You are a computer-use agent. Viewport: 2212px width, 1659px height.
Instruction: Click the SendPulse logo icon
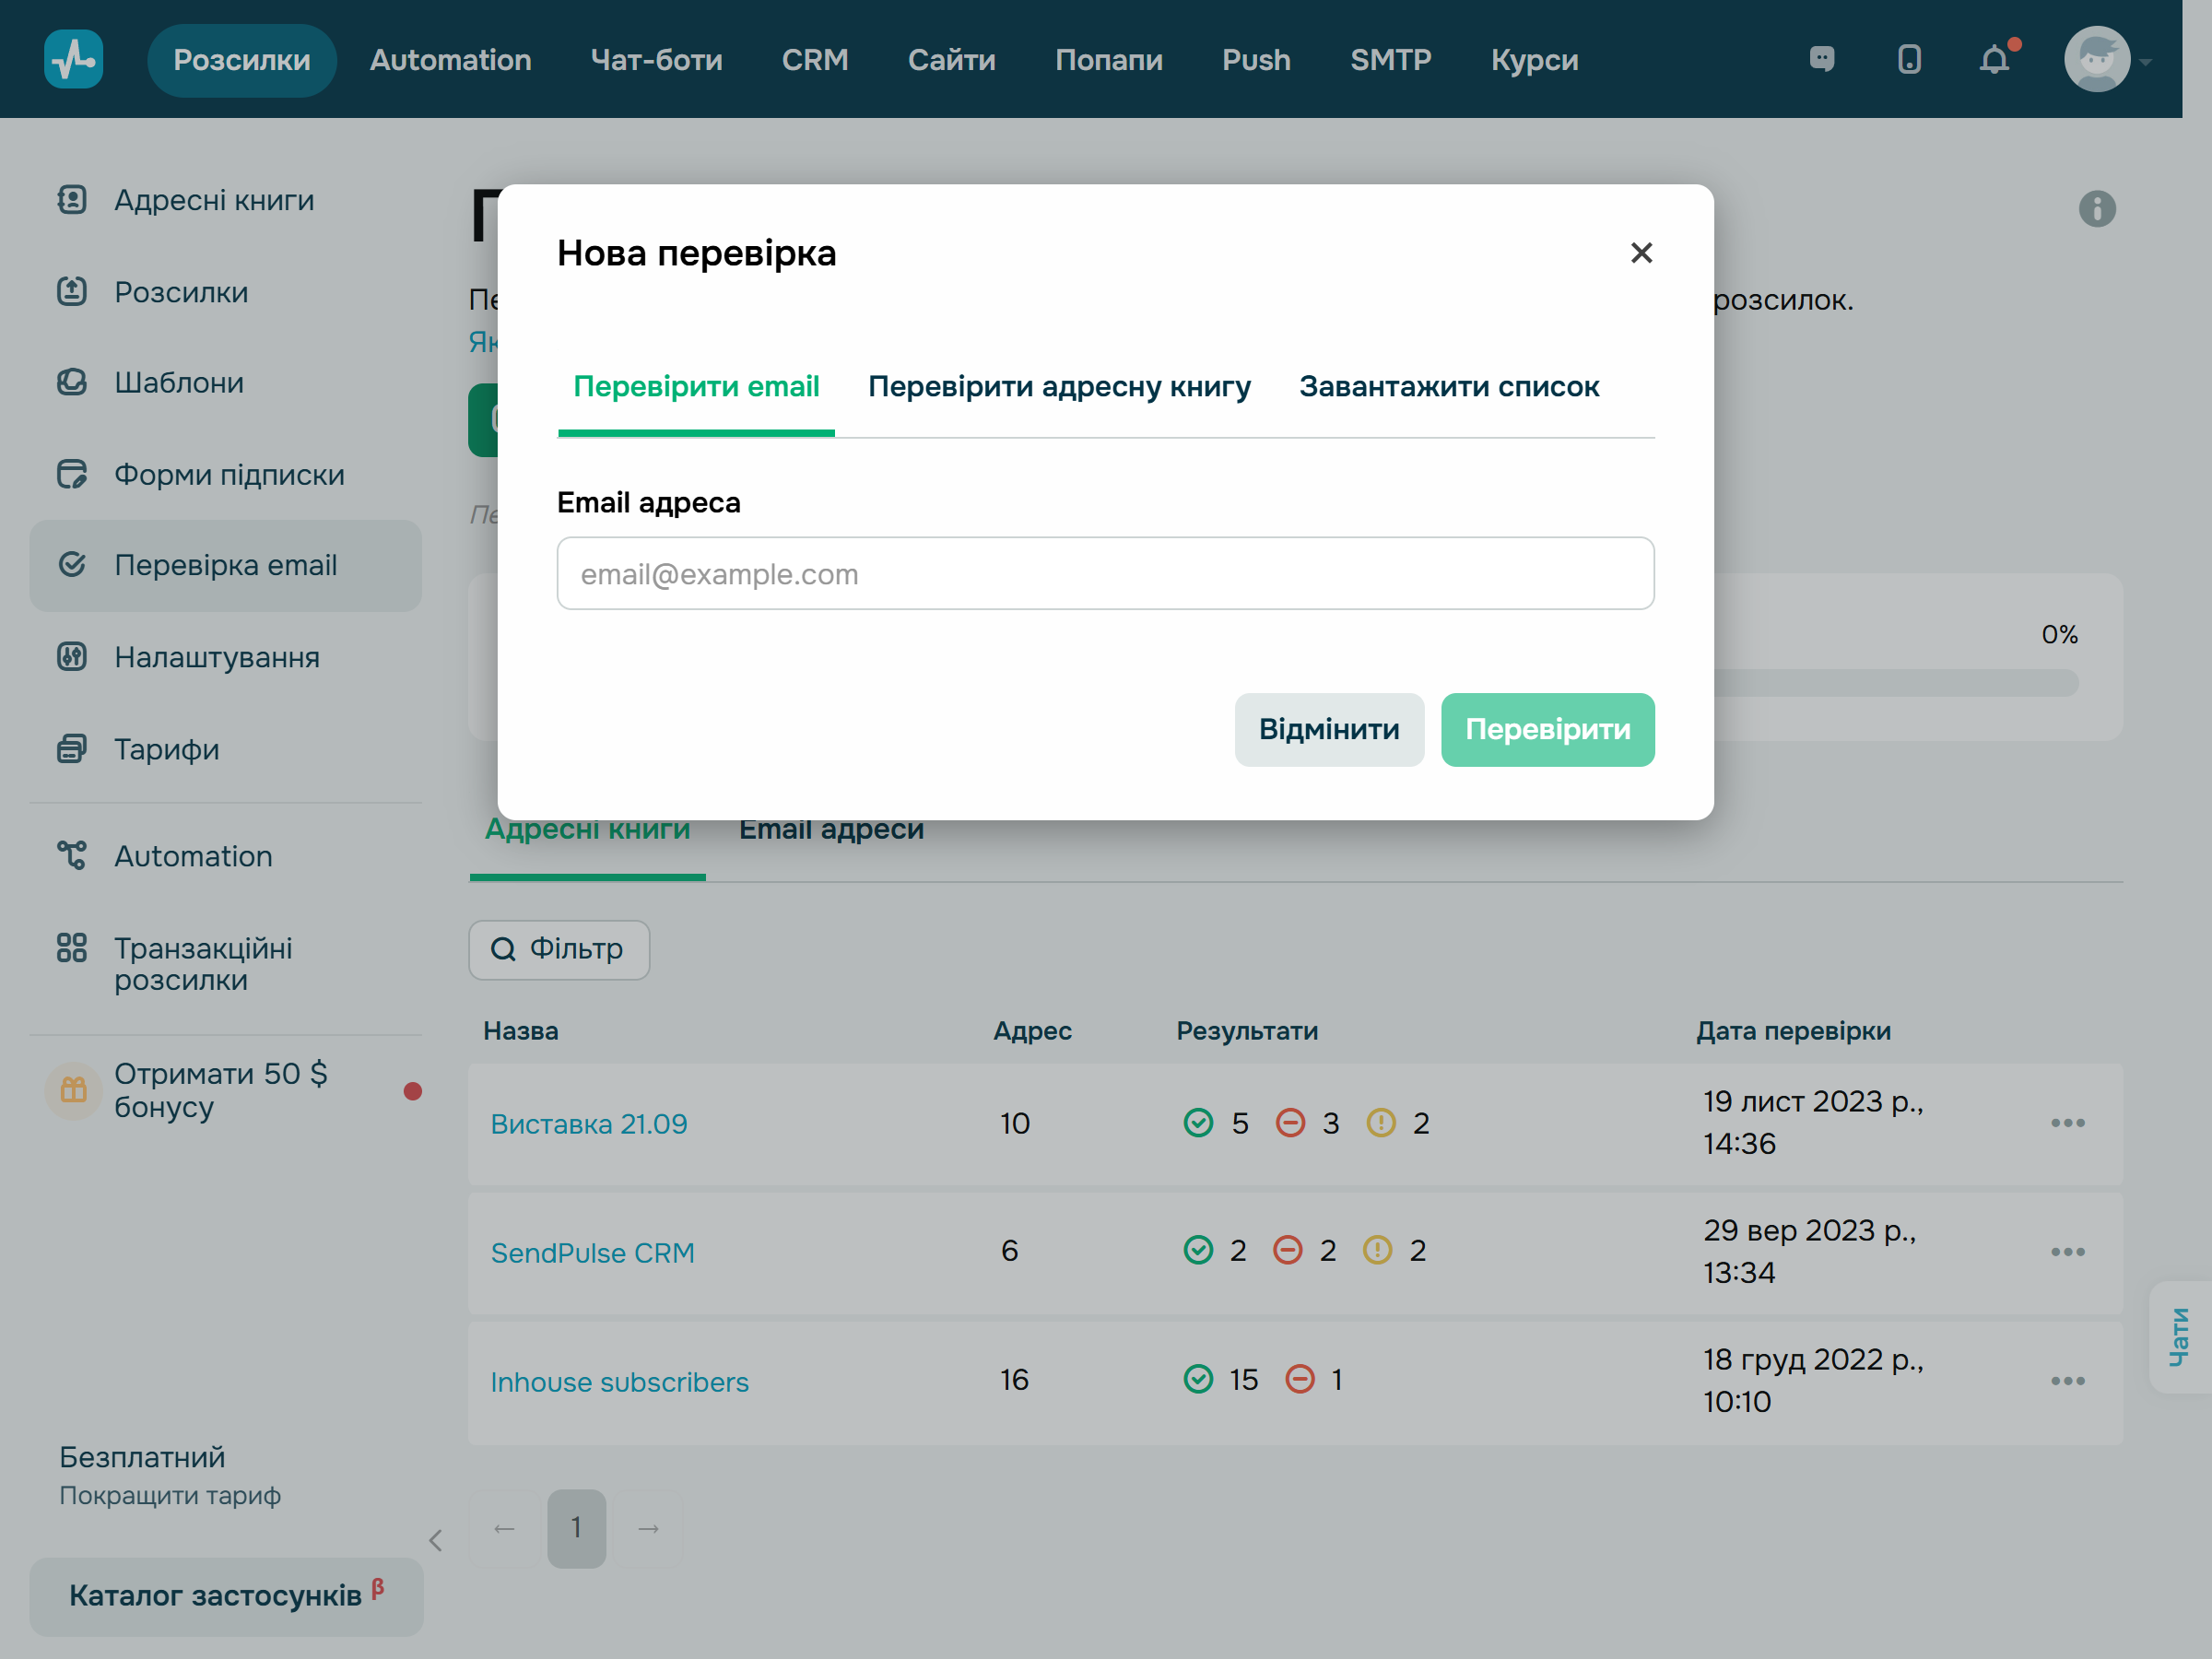[73, 60]
